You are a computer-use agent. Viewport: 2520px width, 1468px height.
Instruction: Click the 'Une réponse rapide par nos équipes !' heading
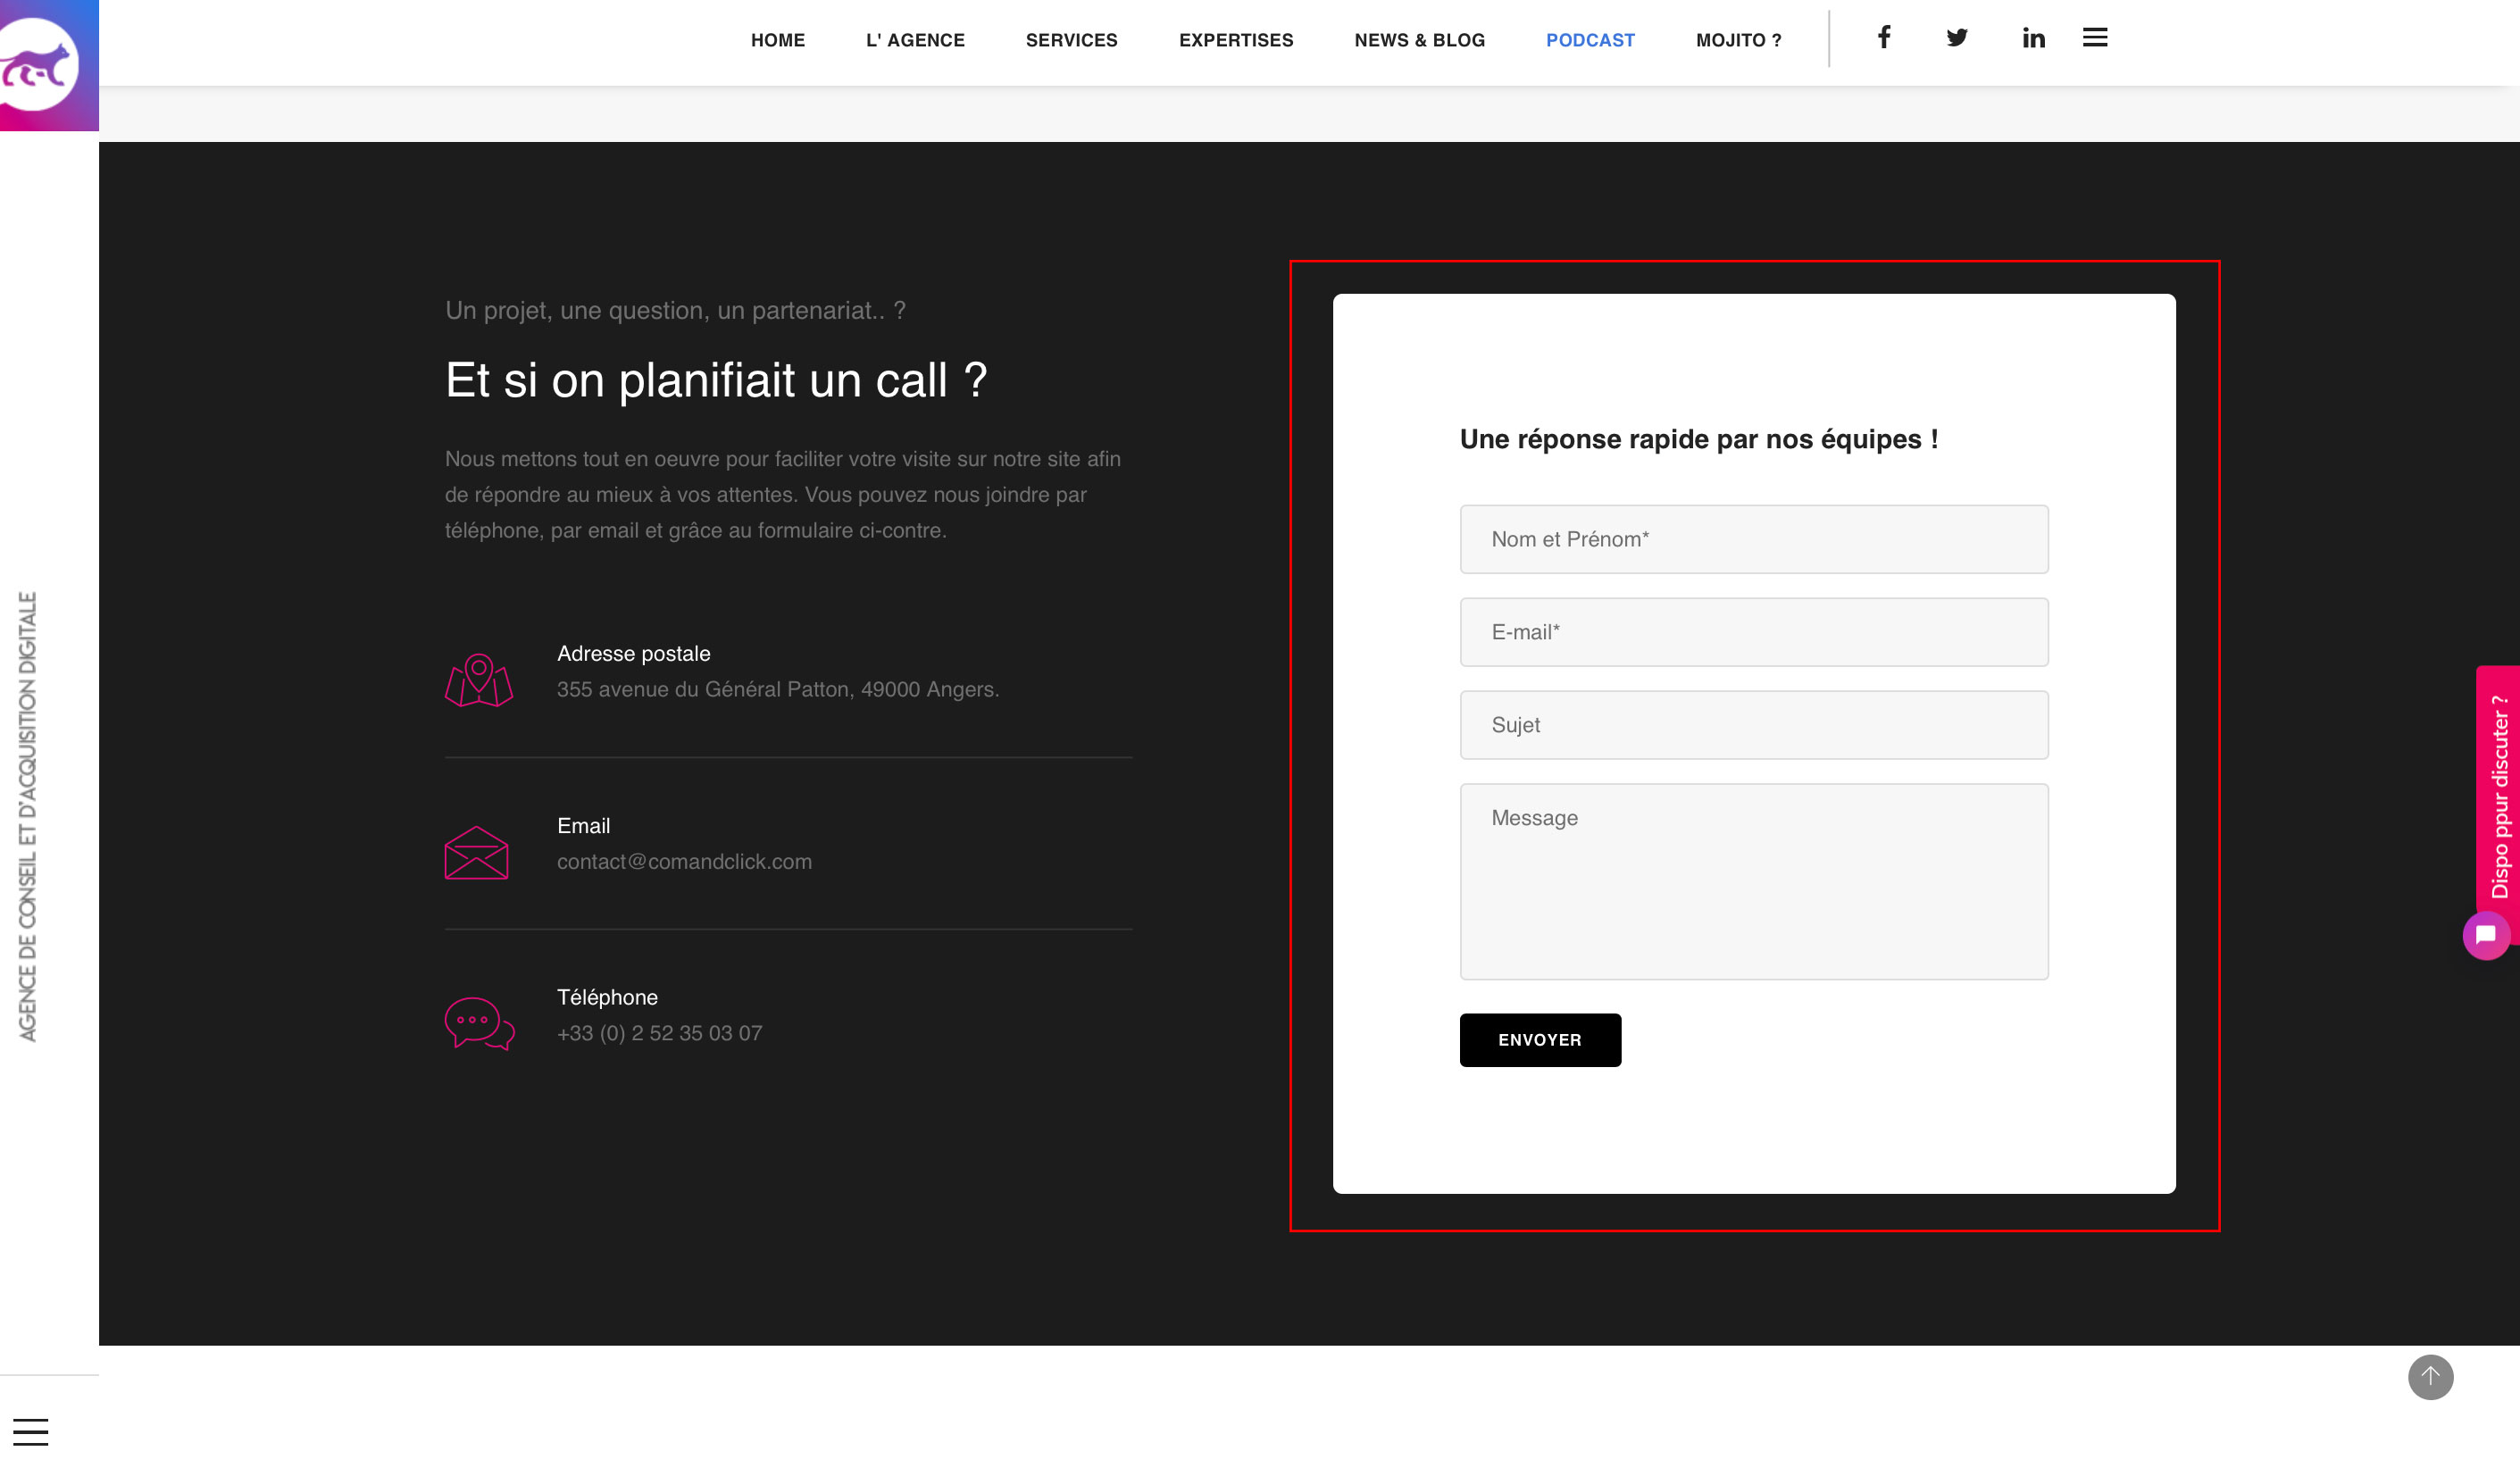(x=1699, y=439)
